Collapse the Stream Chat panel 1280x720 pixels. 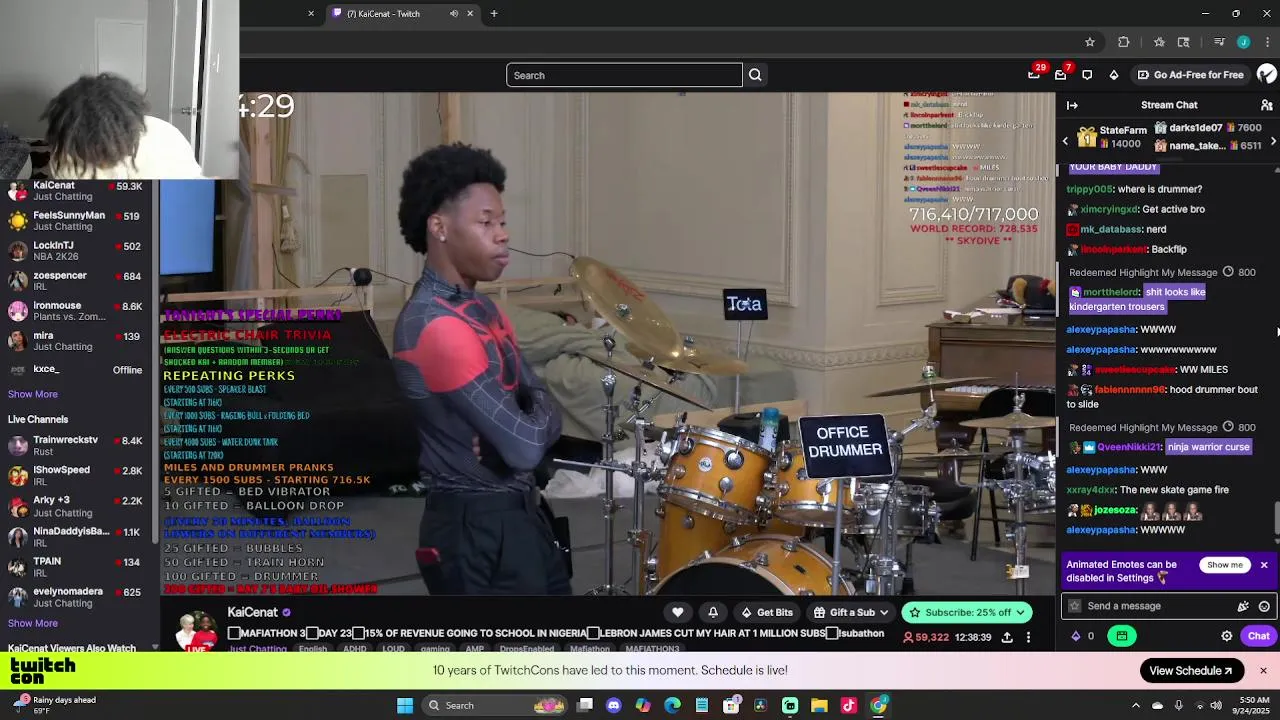click(1072, 105)
